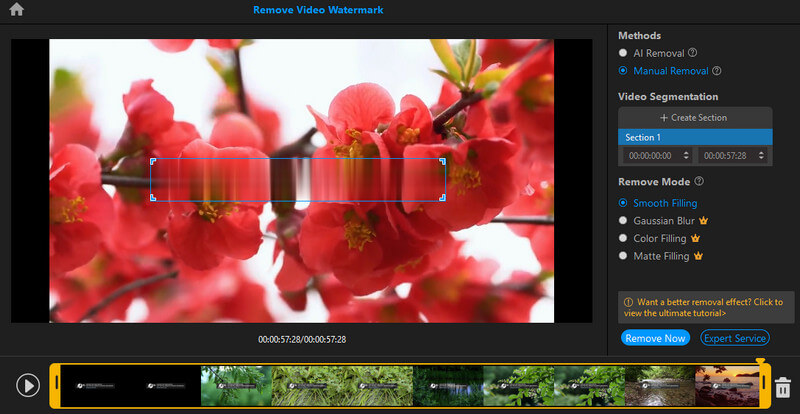This screenshot has height=414, width=800.
Task: Click the yellow timeline playhead marker
Action: pyautogui.click(x=760, y=364)
